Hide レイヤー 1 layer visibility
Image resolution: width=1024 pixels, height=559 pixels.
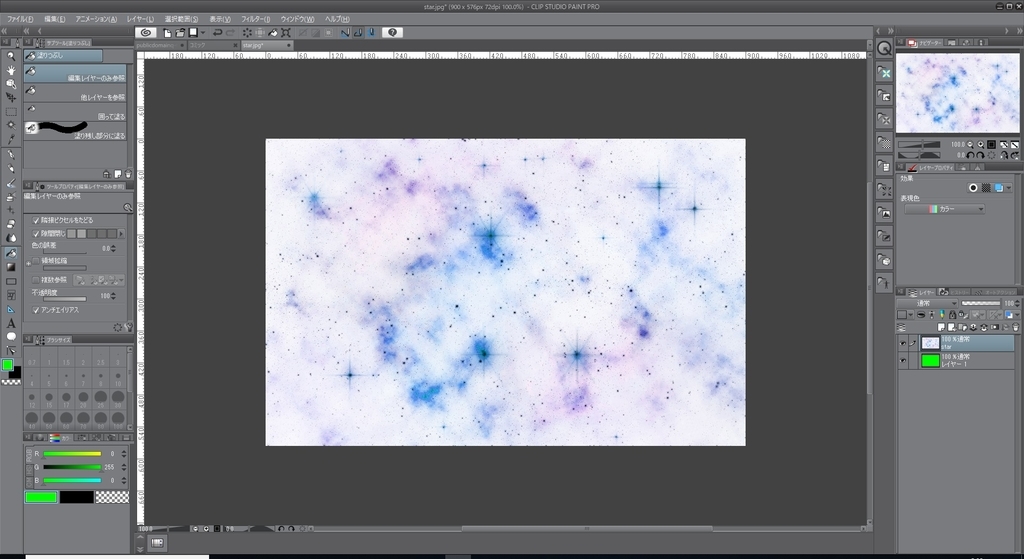(903, 360)
